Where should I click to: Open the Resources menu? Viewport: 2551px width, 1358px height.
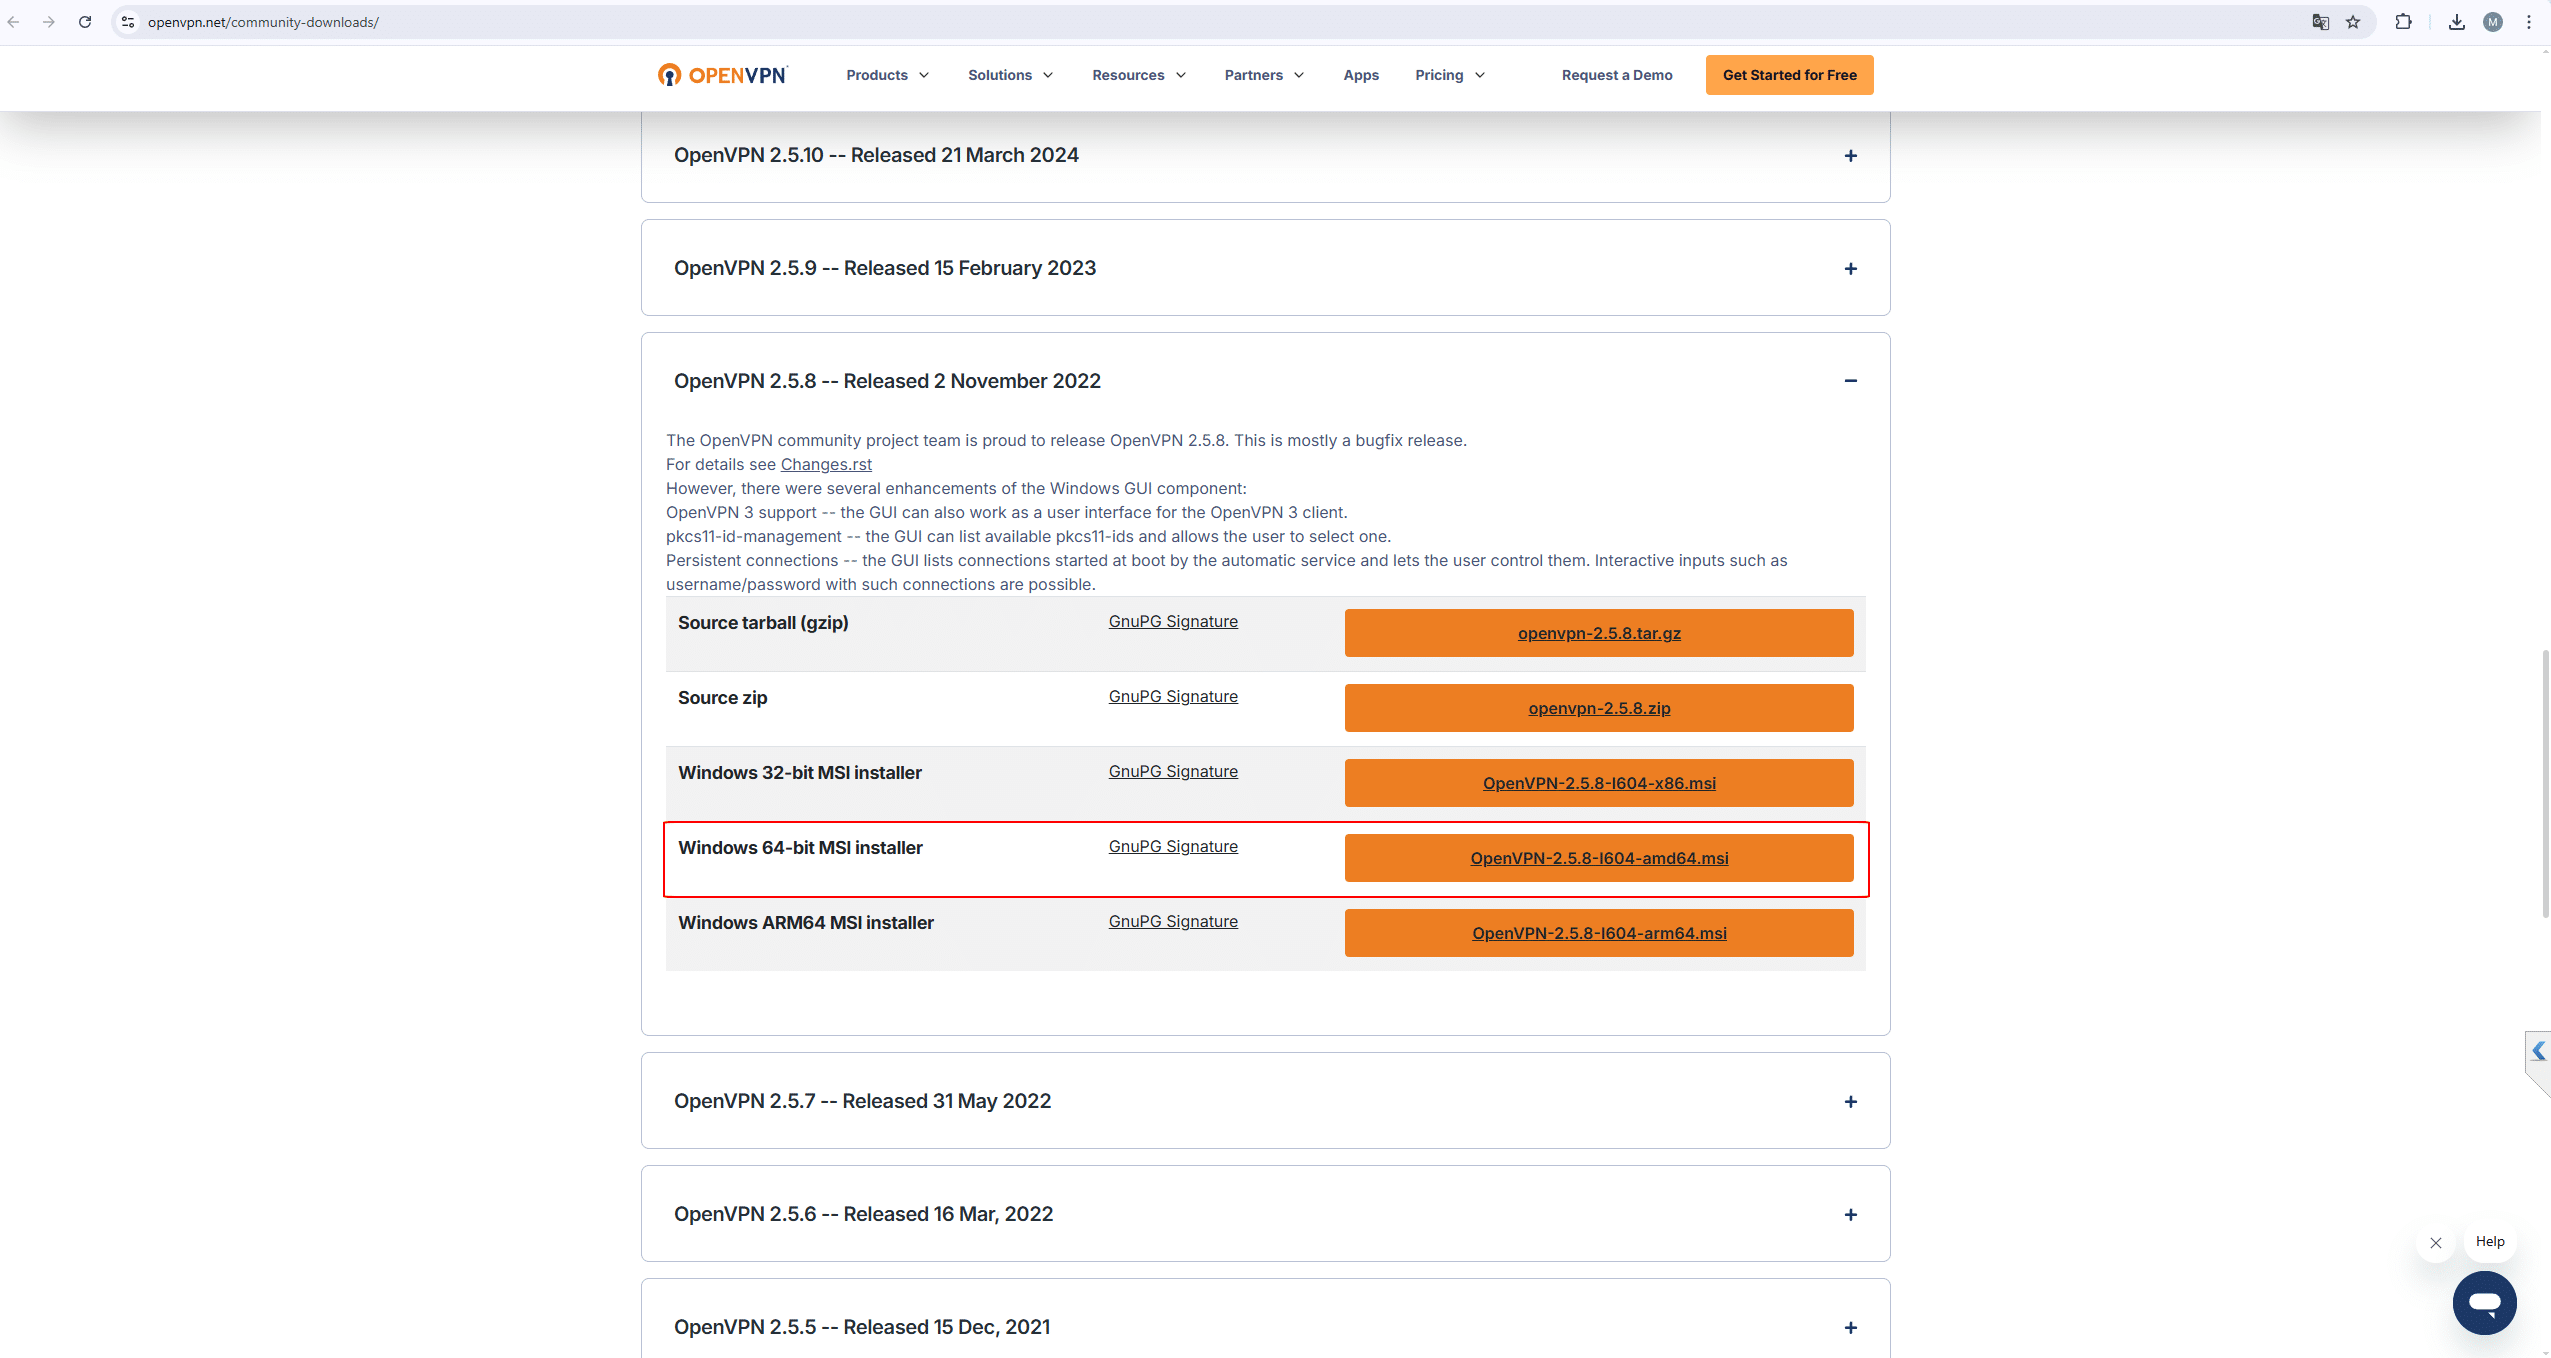pos(1139,75)
